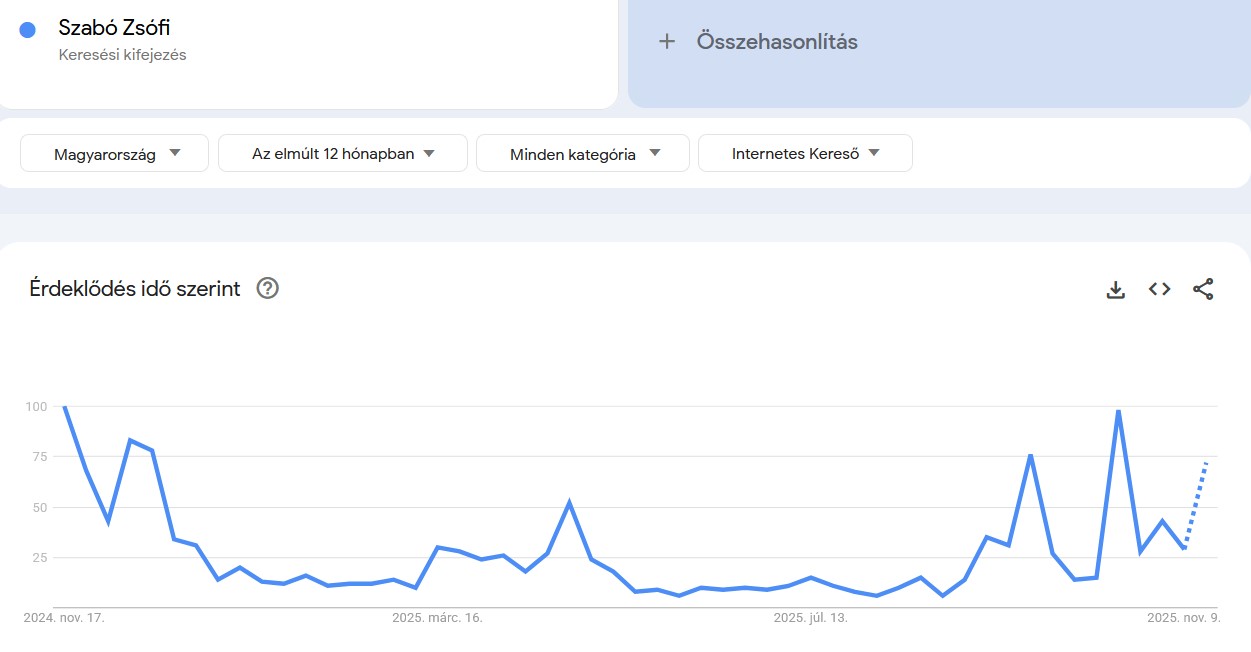Open the help tooltip next to Érdeklődés idő szerint

(266, 289)
